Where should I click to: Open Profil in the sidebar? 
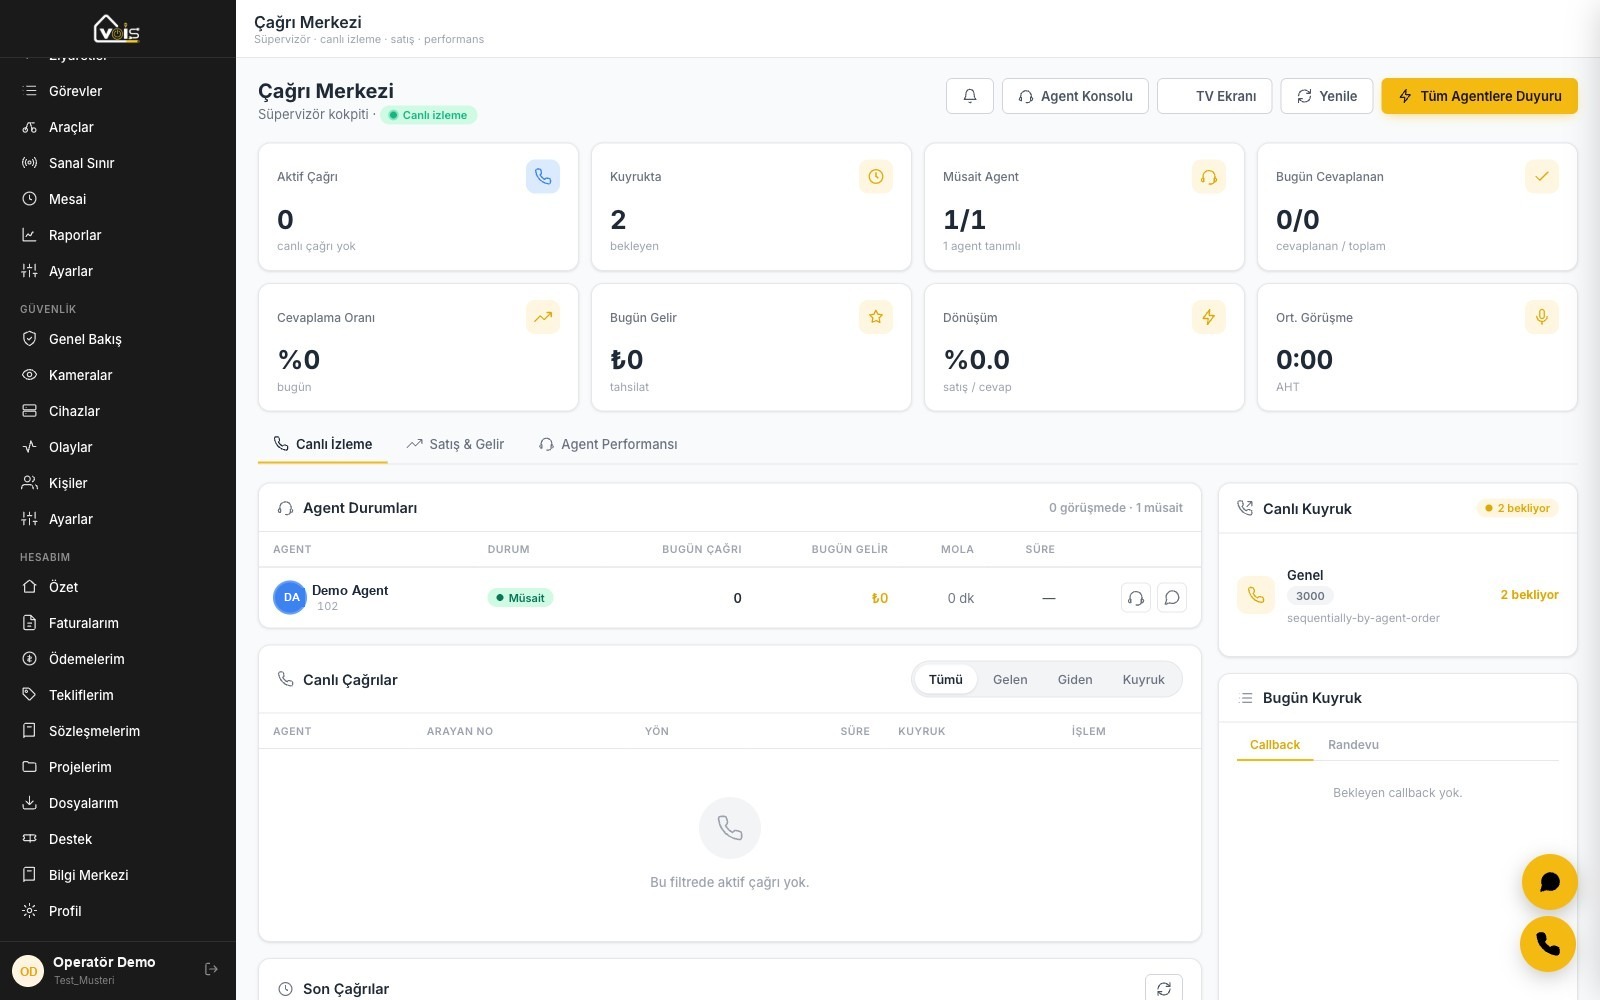tap(118, 911)
